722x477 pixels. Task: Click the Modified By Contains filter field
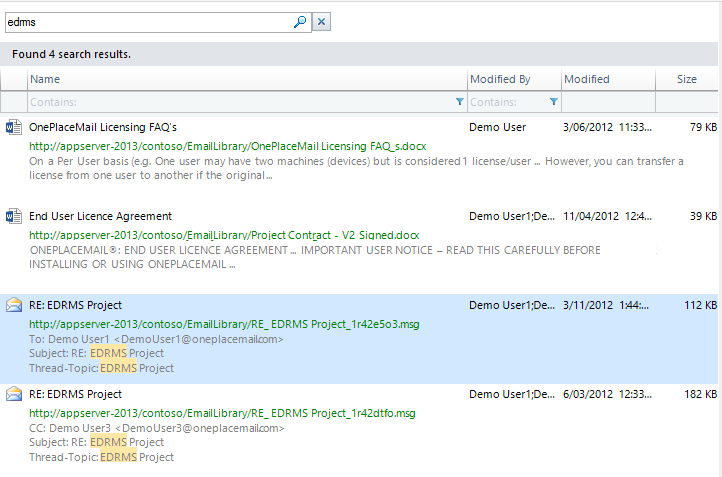505,102
